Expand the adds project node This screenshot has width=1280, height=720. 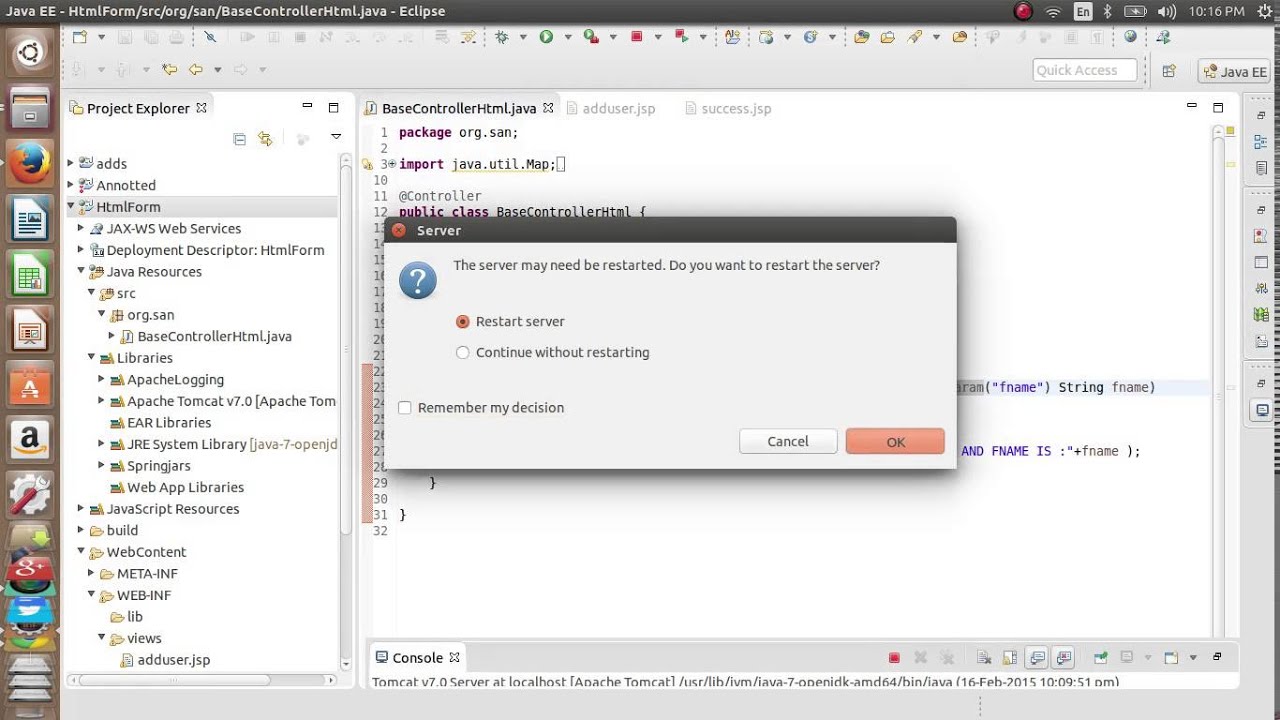coord(71,163)
